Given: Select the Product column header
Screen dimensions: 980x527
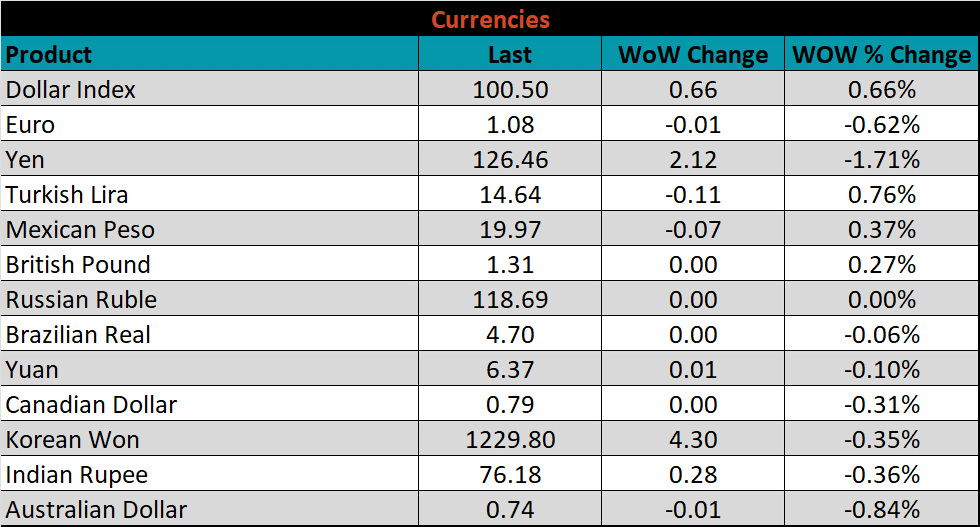Looking at the screenshot, I should pyautogui.click(x=49, y=54).
